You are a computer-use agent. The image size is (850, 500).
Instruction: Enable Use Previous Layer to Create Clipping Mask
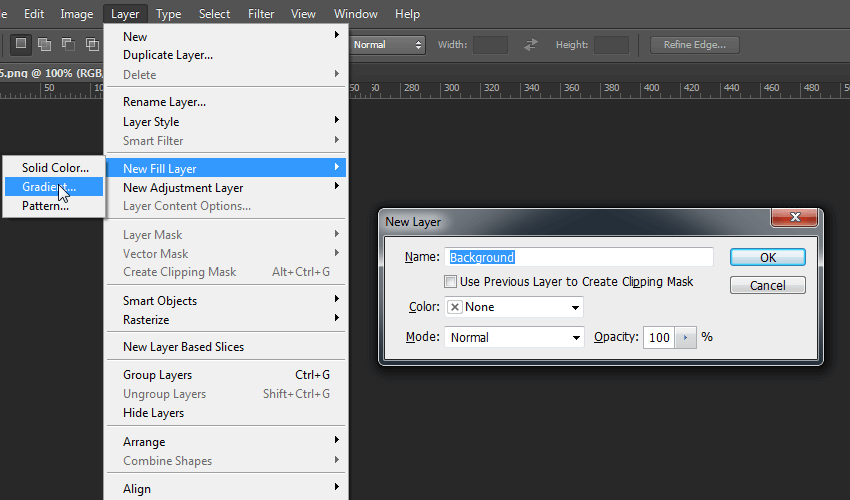(x=451, y=282)
